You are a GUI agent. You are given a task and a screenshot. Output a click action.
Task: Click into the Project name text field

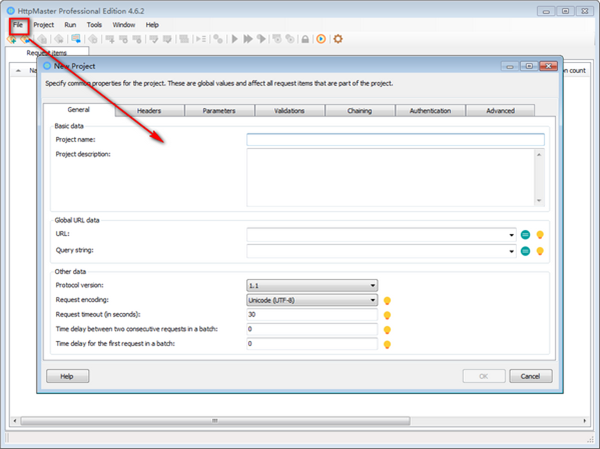click(395, 140)
